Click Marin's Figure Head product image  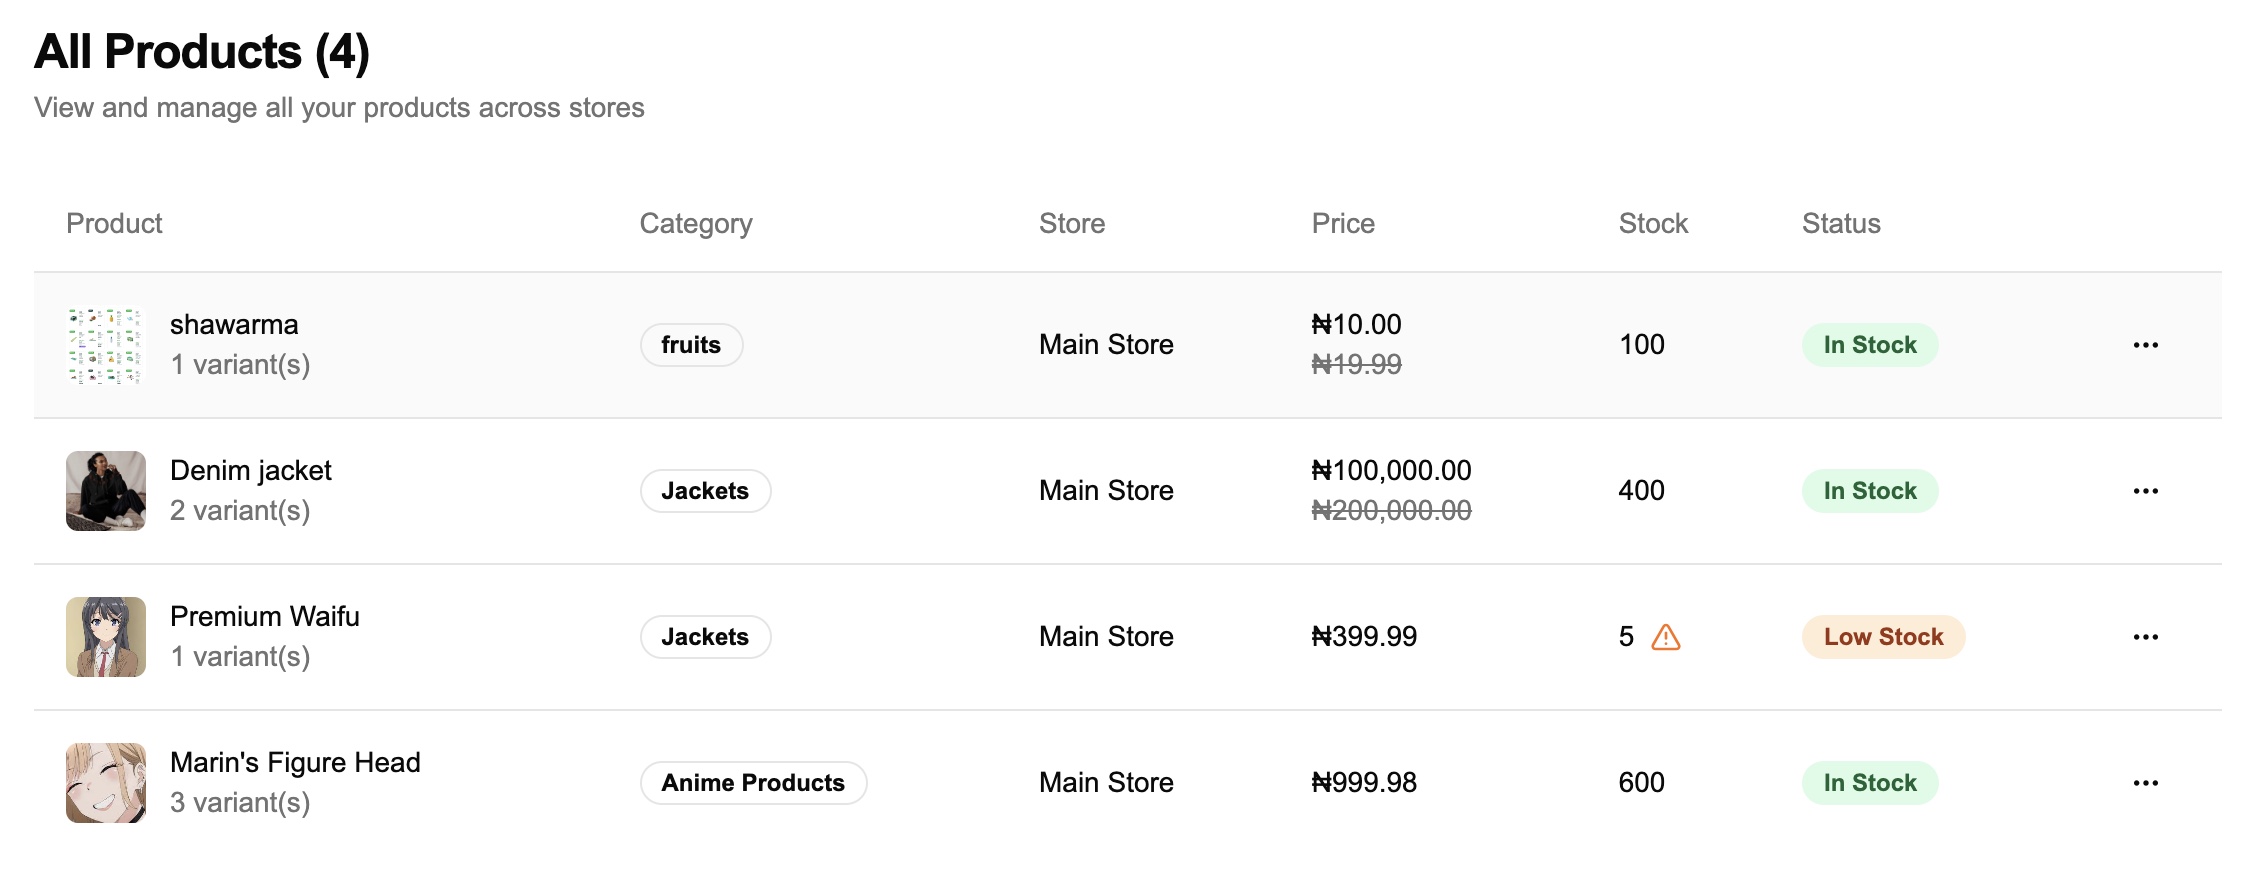106,783
